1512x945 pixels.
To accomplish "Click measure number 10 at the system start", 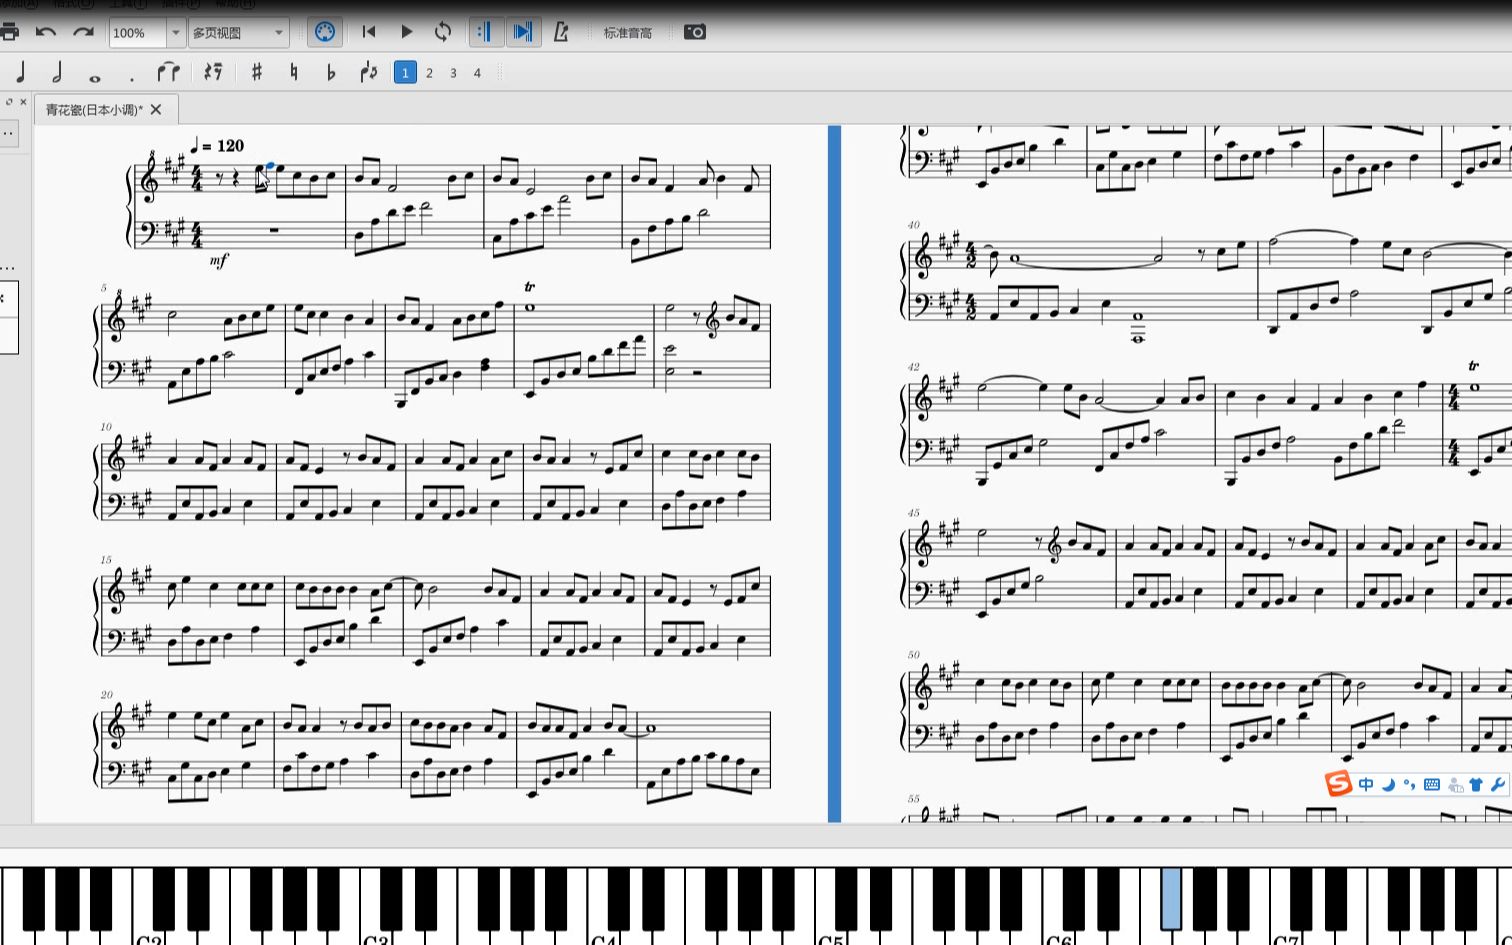I will [106, 427].
